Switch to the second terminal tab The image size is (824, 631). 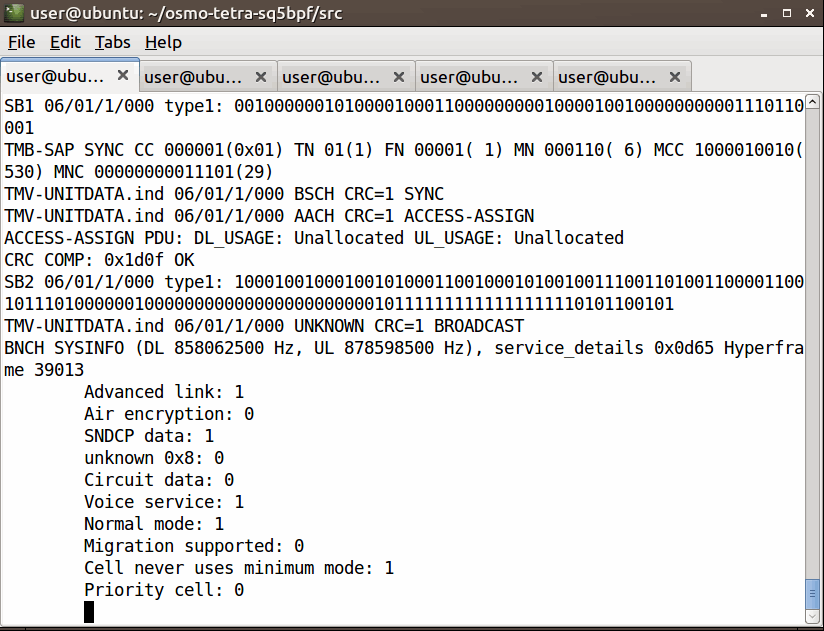point(194,77)
